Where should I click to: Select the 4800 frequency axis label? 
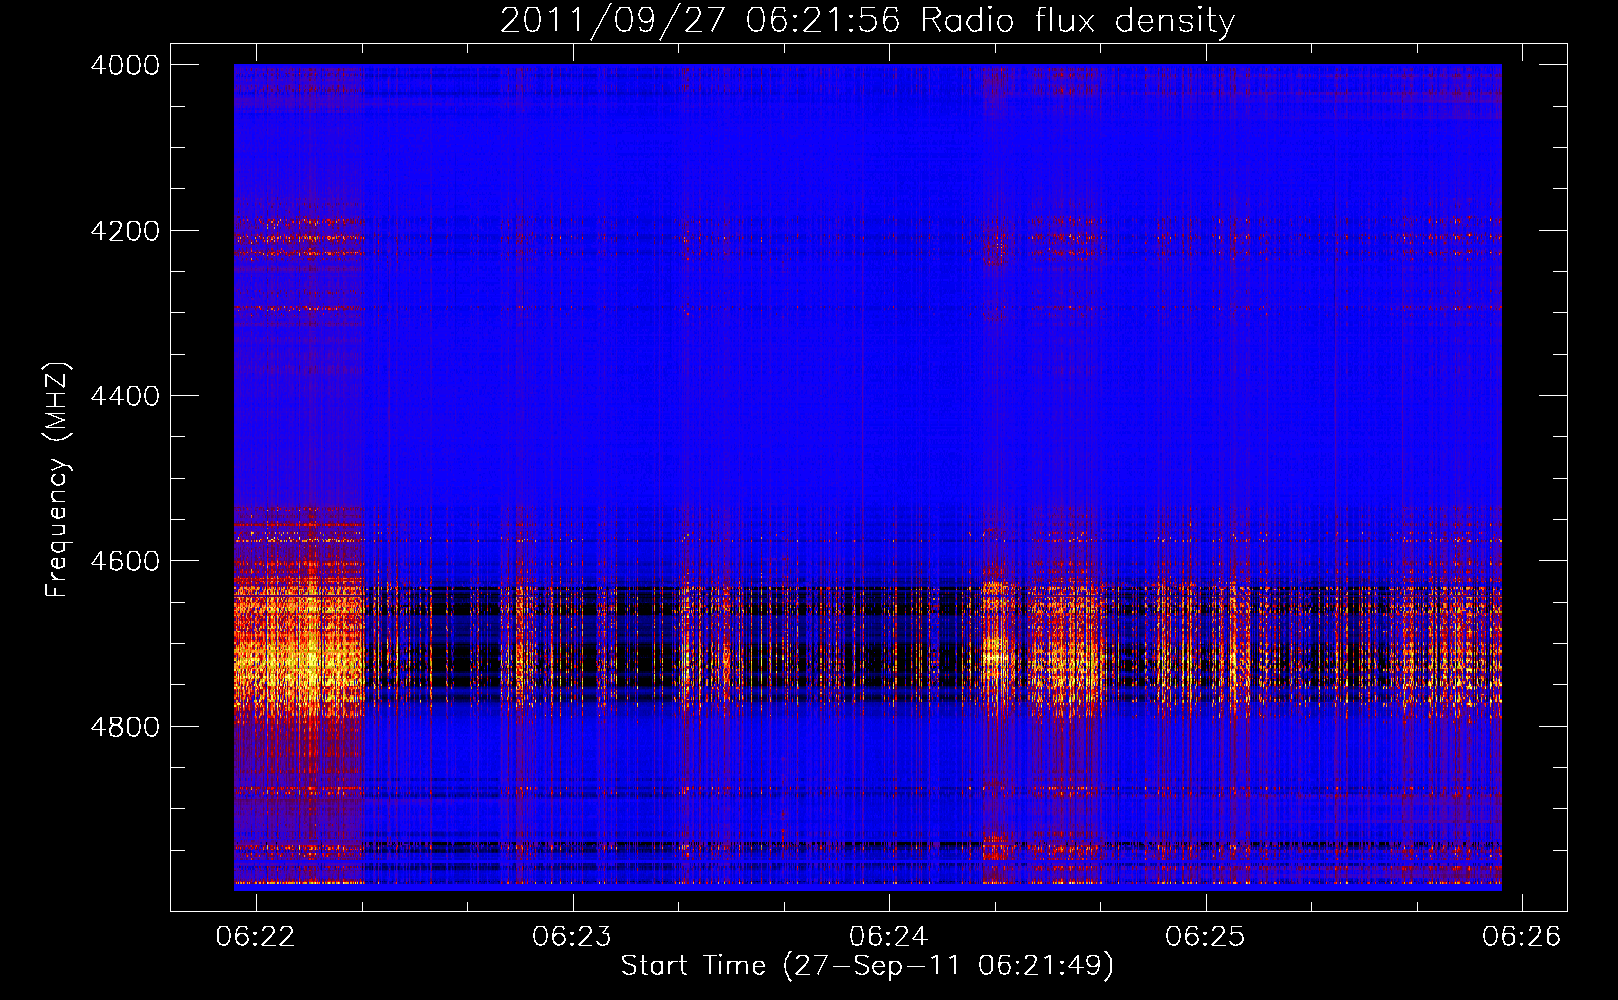[x=125, y=727]
